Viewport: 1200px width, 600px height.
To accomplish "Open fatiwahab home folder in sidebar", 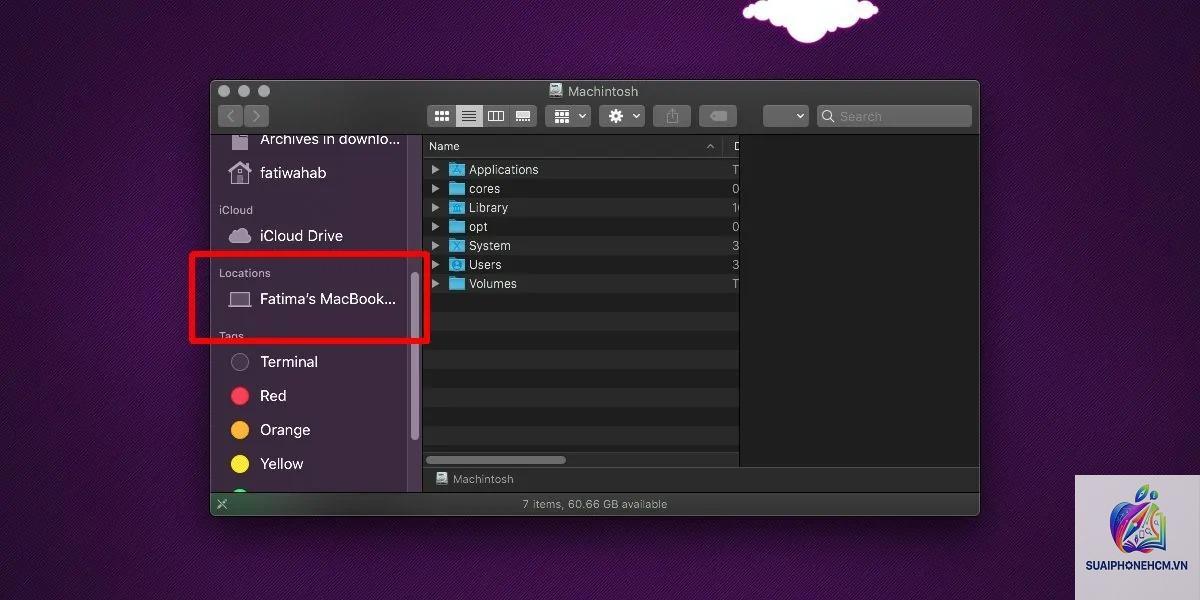I will pos(293,173).
